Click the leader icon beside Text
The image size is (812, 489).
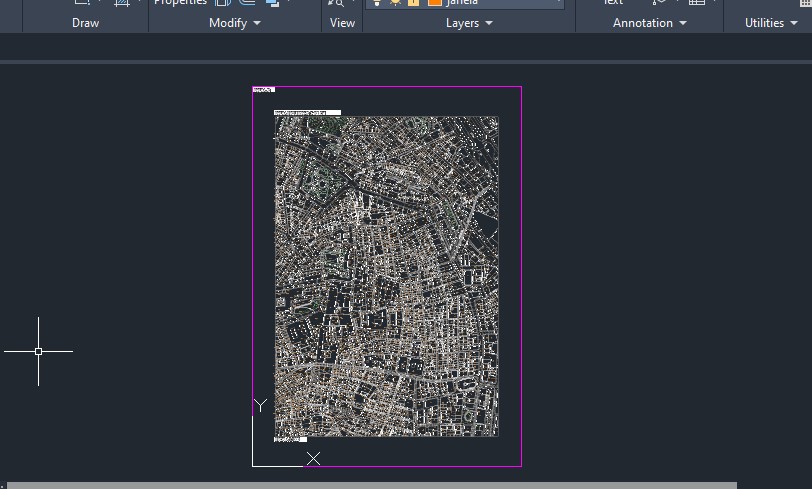tap(659, 3)
